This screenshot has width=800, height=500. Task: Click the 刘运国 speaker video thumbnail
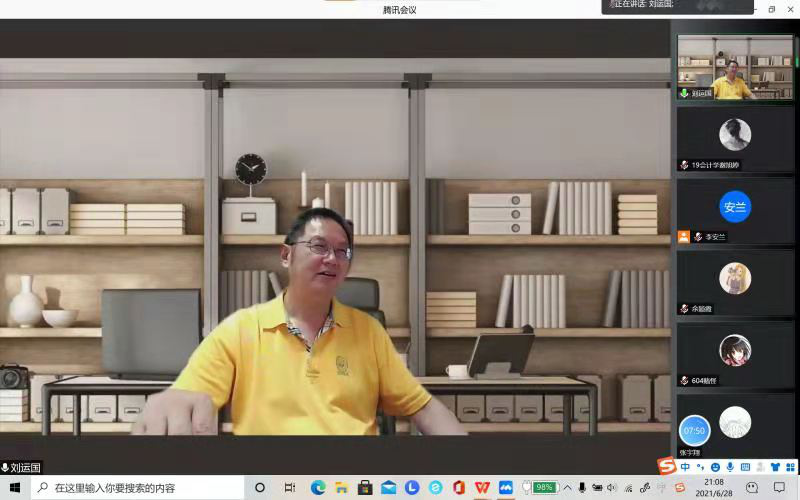(x=736, y=67)
